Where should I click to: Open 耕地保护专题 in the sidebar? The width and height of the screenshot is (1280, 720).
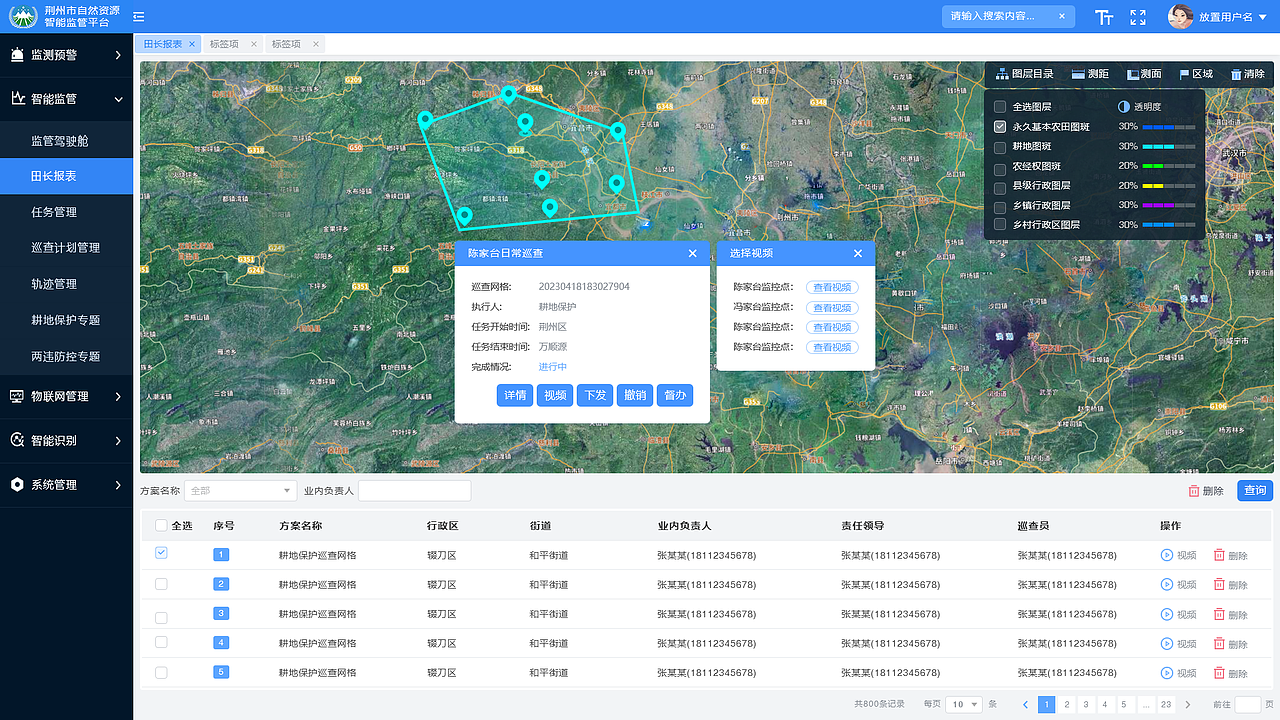point(66,320)
